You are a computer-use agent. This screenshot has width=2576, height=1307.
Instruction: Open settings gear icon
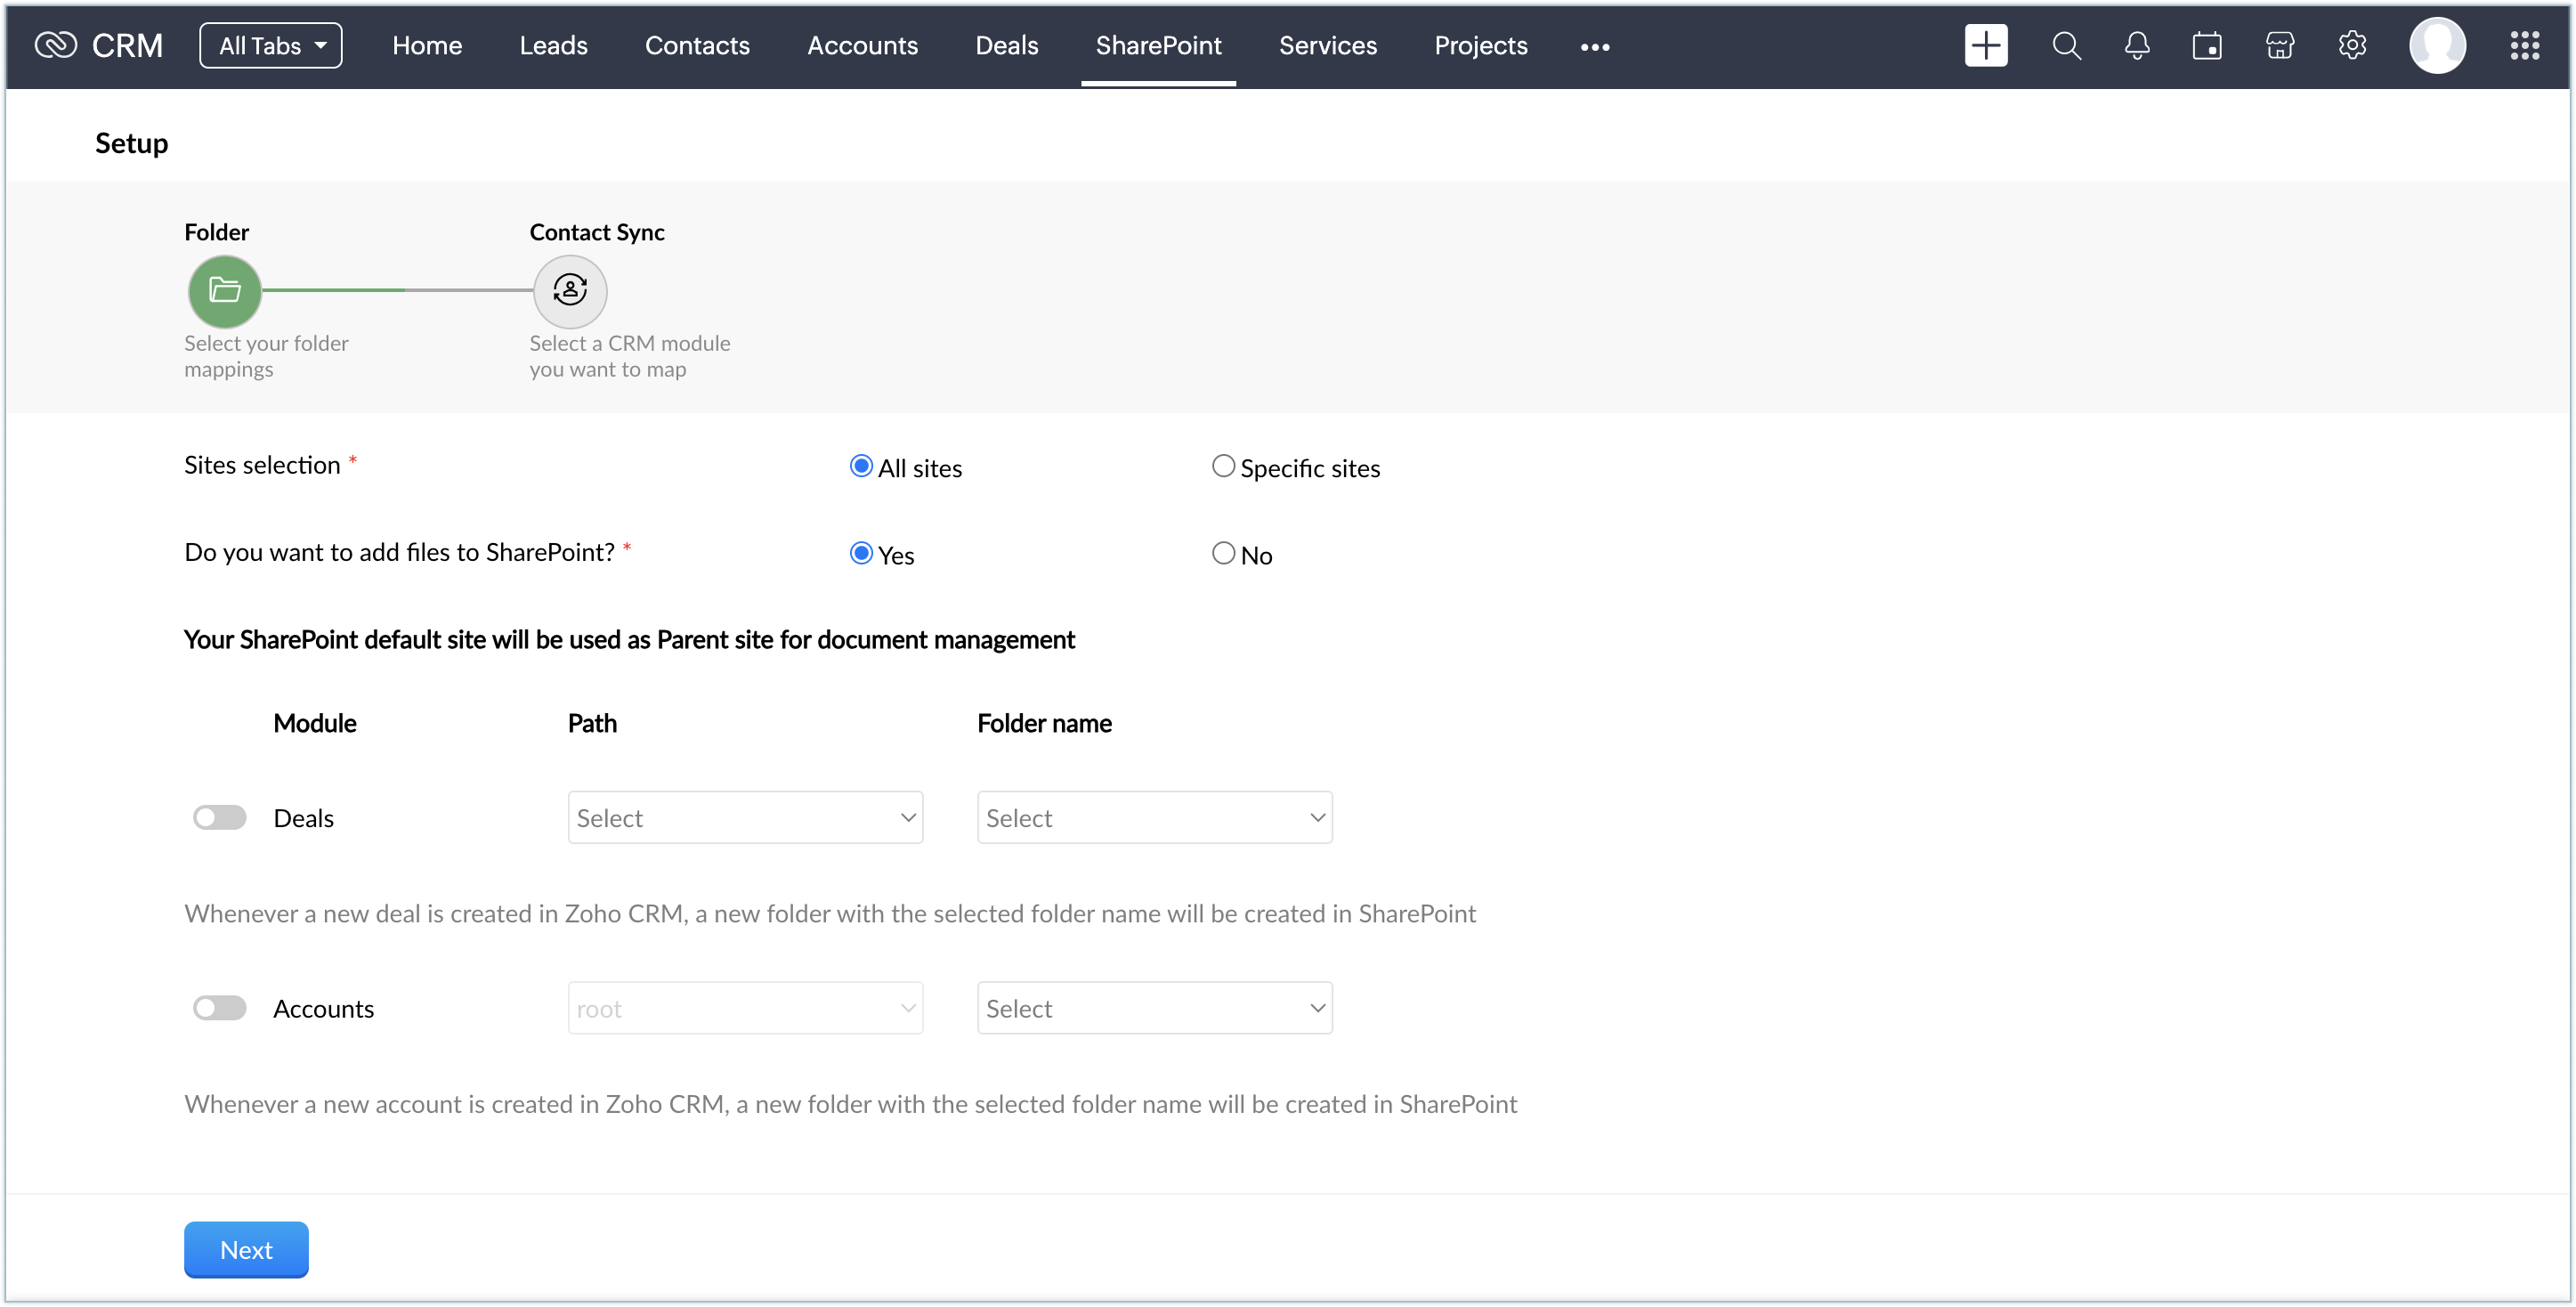pyautogui.click(x=2352, y=46)
